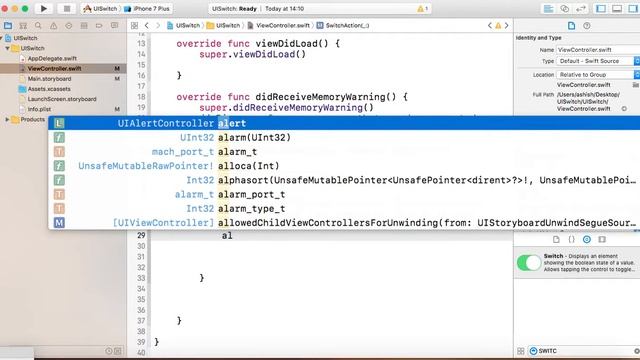Collapse the UISwitch group folder
640x360 pixels.
click(7, 48)
